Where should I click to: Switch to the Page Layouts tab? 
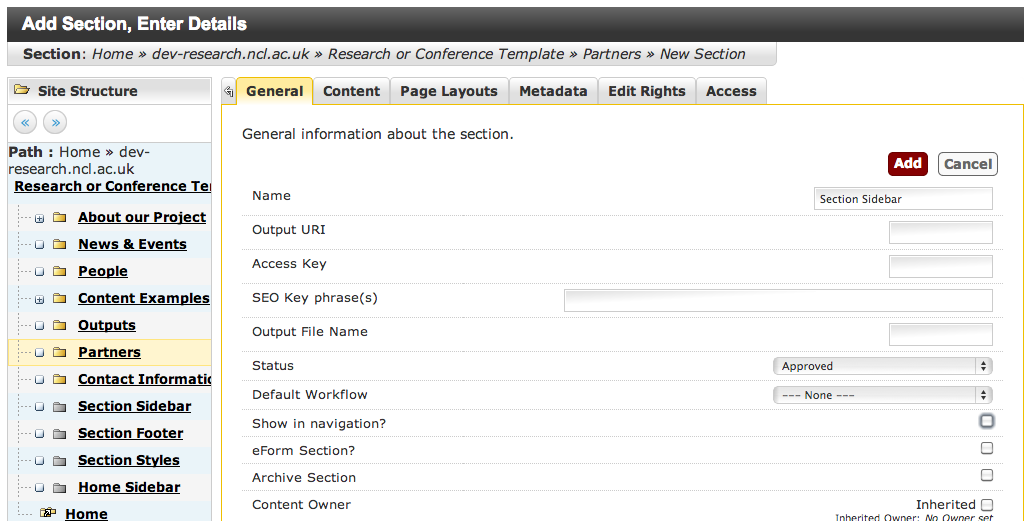pos(448,91)
